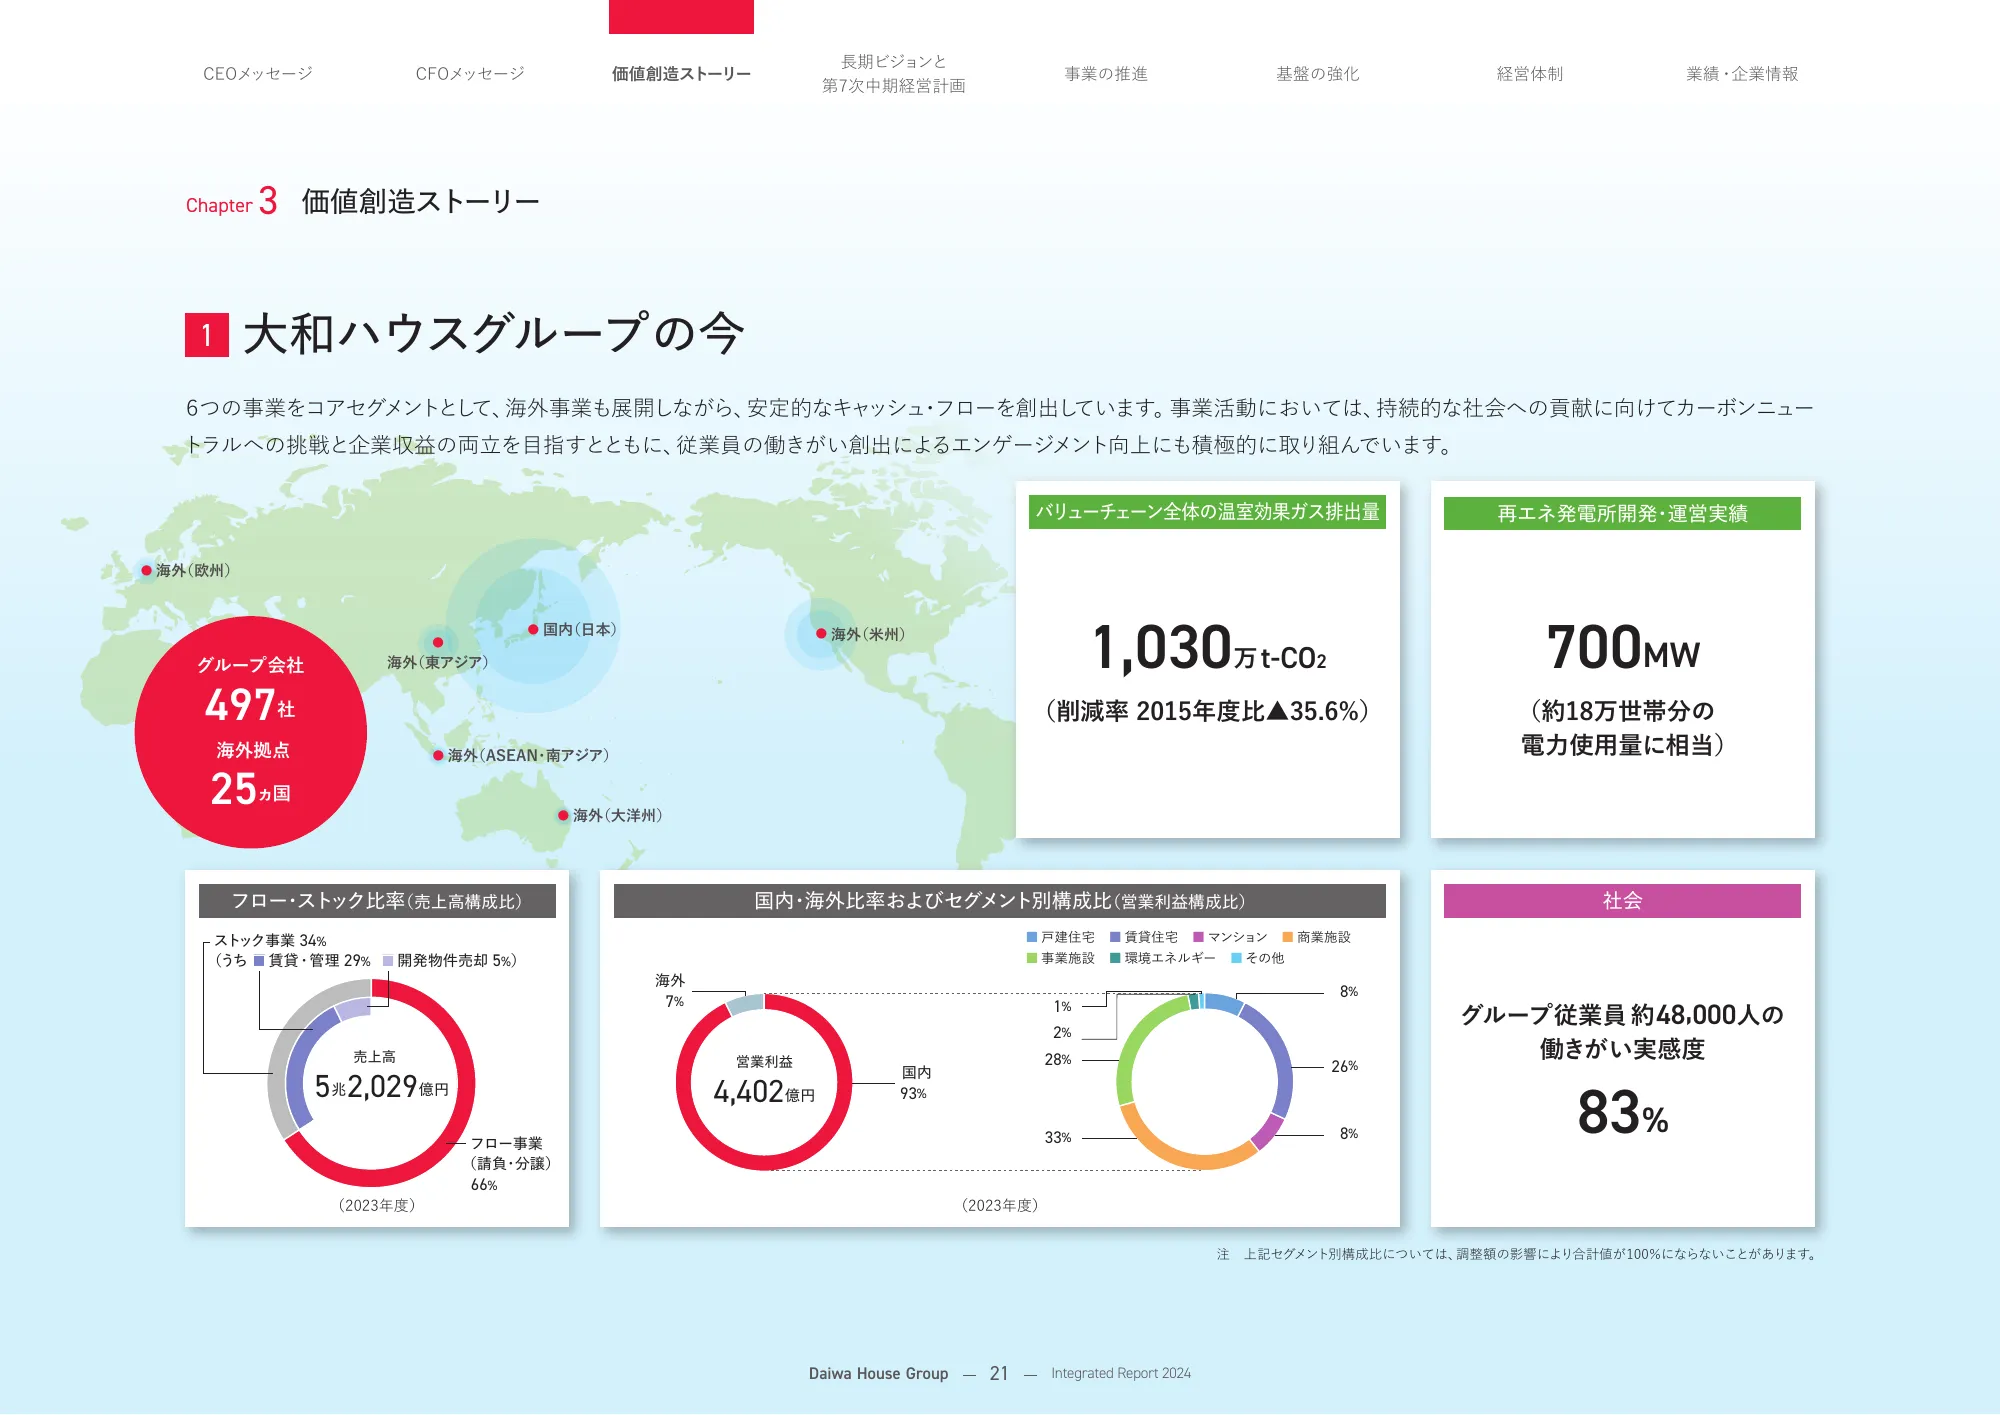Click the 再エネ発電所開発・運営実績 header
This screenshot has height=1415, width=2000.
click(x=1622, y=513)
